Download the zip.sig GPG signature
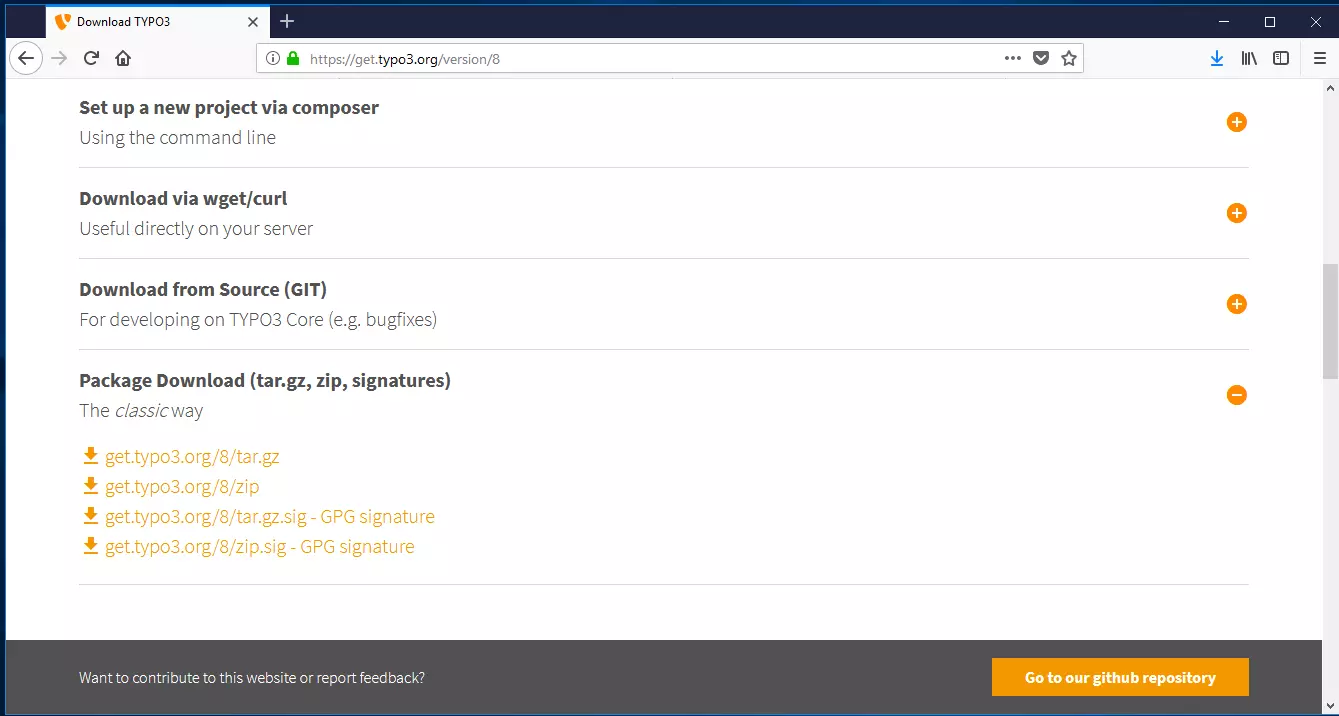This screenshot has height=716, width=1339. (259, 547)
